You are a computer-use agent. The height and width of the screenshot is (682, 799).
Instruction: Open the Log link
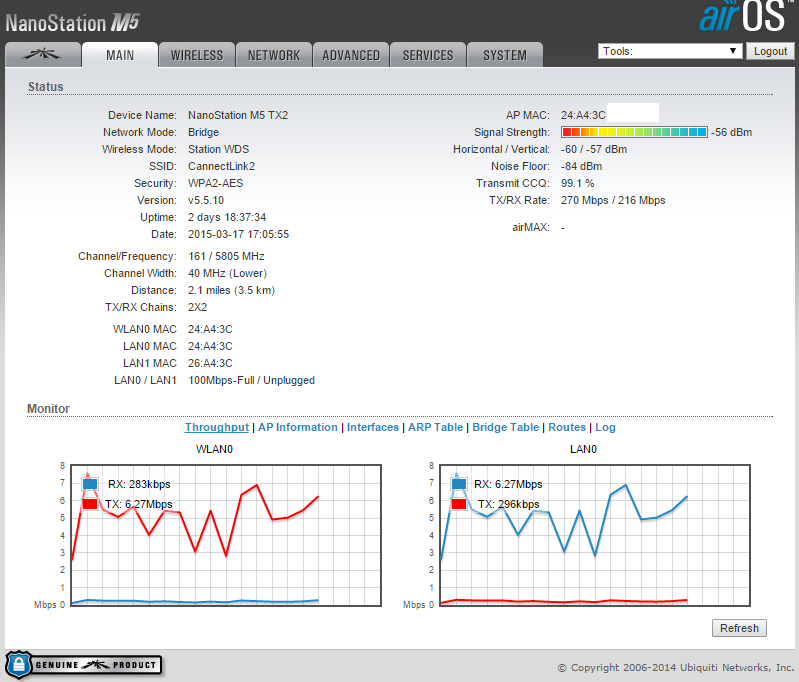(605, 427)
